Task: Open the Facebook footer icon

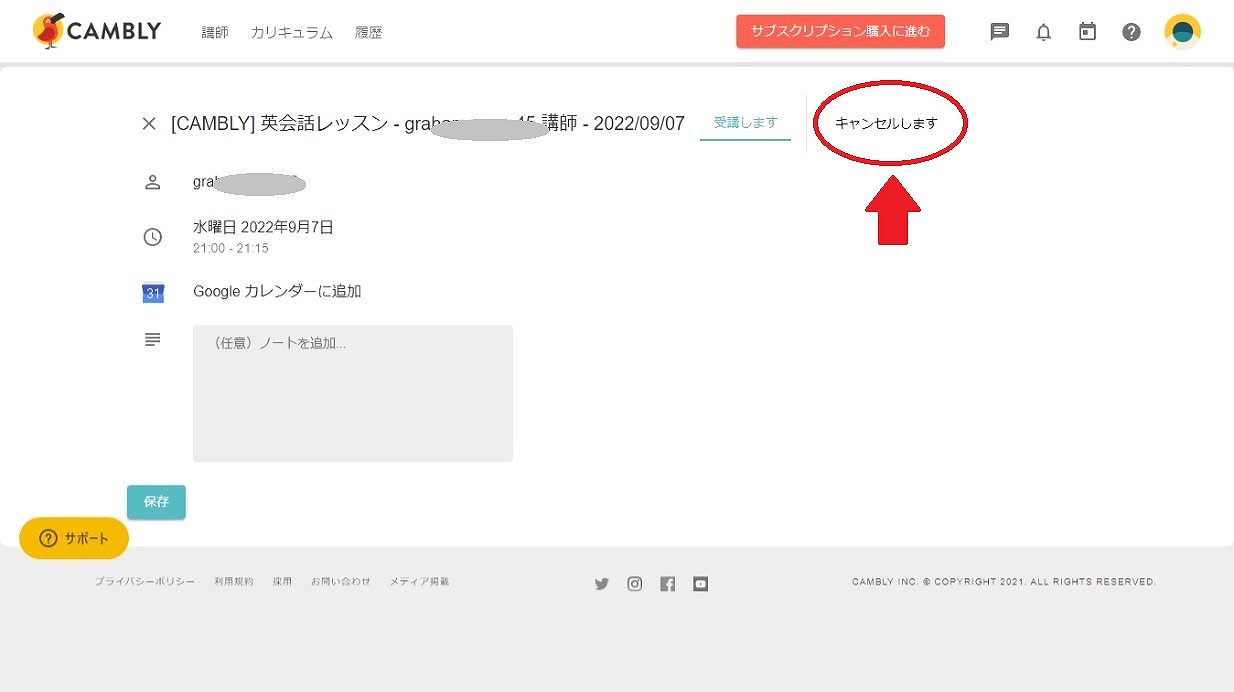Action: click(668, 584)
